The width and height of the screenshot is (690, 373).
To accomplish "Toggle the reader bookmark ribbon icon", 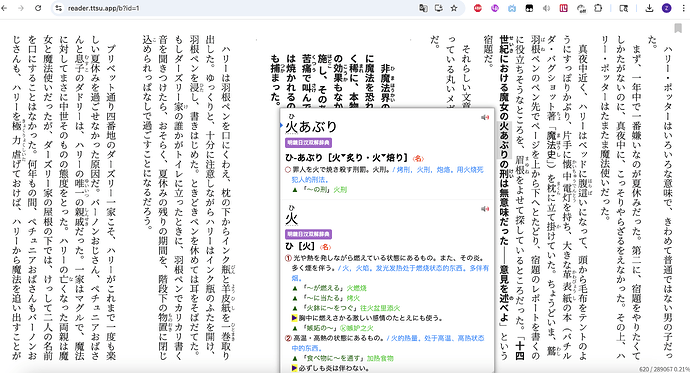I will 678,28.
